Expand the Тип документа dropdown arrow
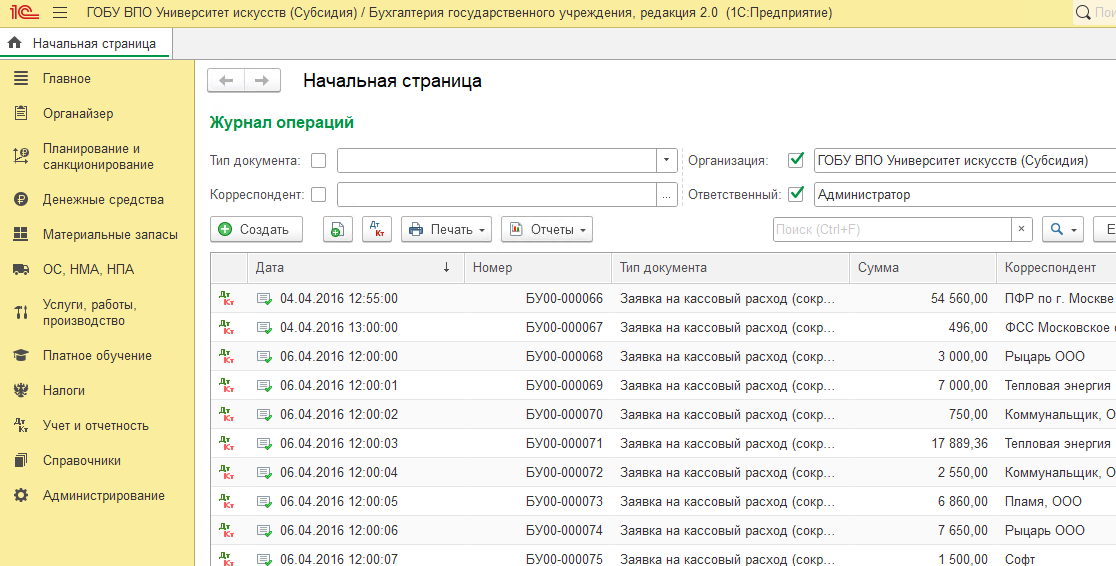1116x566 pixels. [x=666, y=160]
